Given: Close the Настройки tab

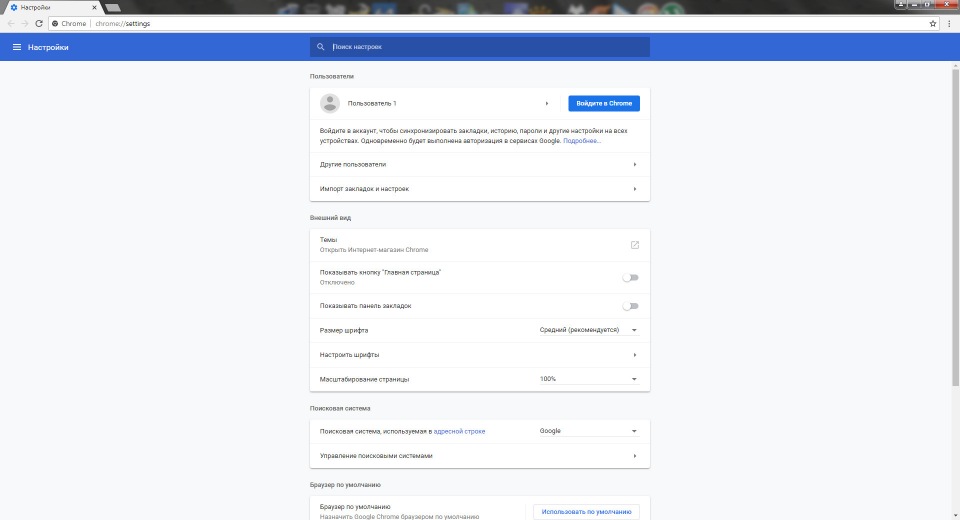Looking at the screenshot, I should [94, 7].
